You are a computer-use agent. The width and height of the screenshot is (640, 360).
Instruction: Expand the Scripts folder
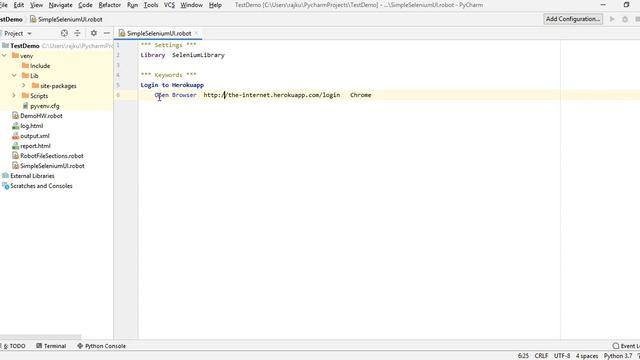pyautogui.click(x=14, y=96)
